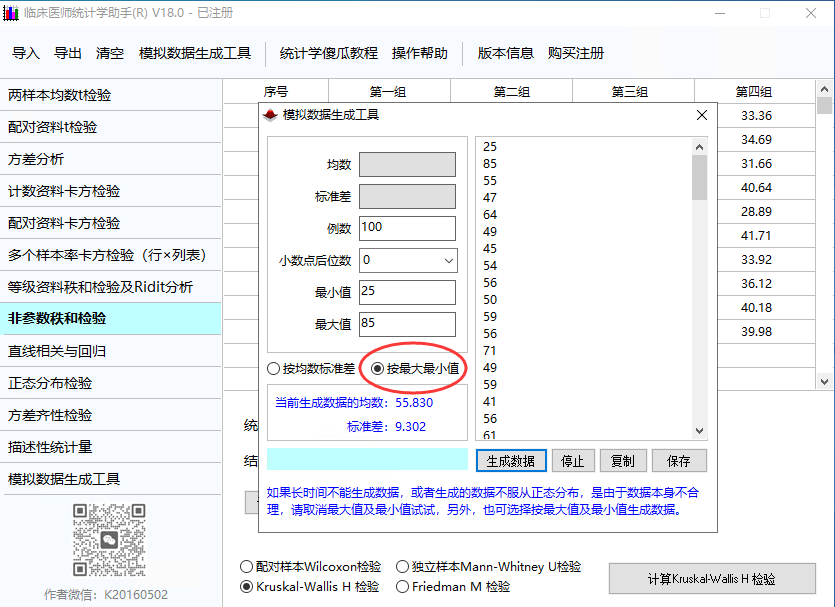
Task: Click the red dialog icon beside 模拟数据生成工具
Action: pos(271,115)
